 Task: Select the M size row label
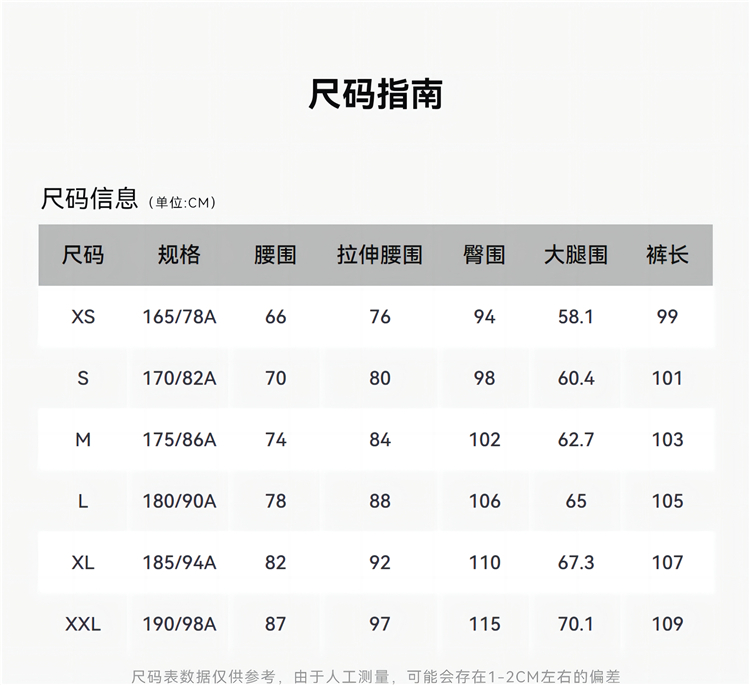click(83, 440)
